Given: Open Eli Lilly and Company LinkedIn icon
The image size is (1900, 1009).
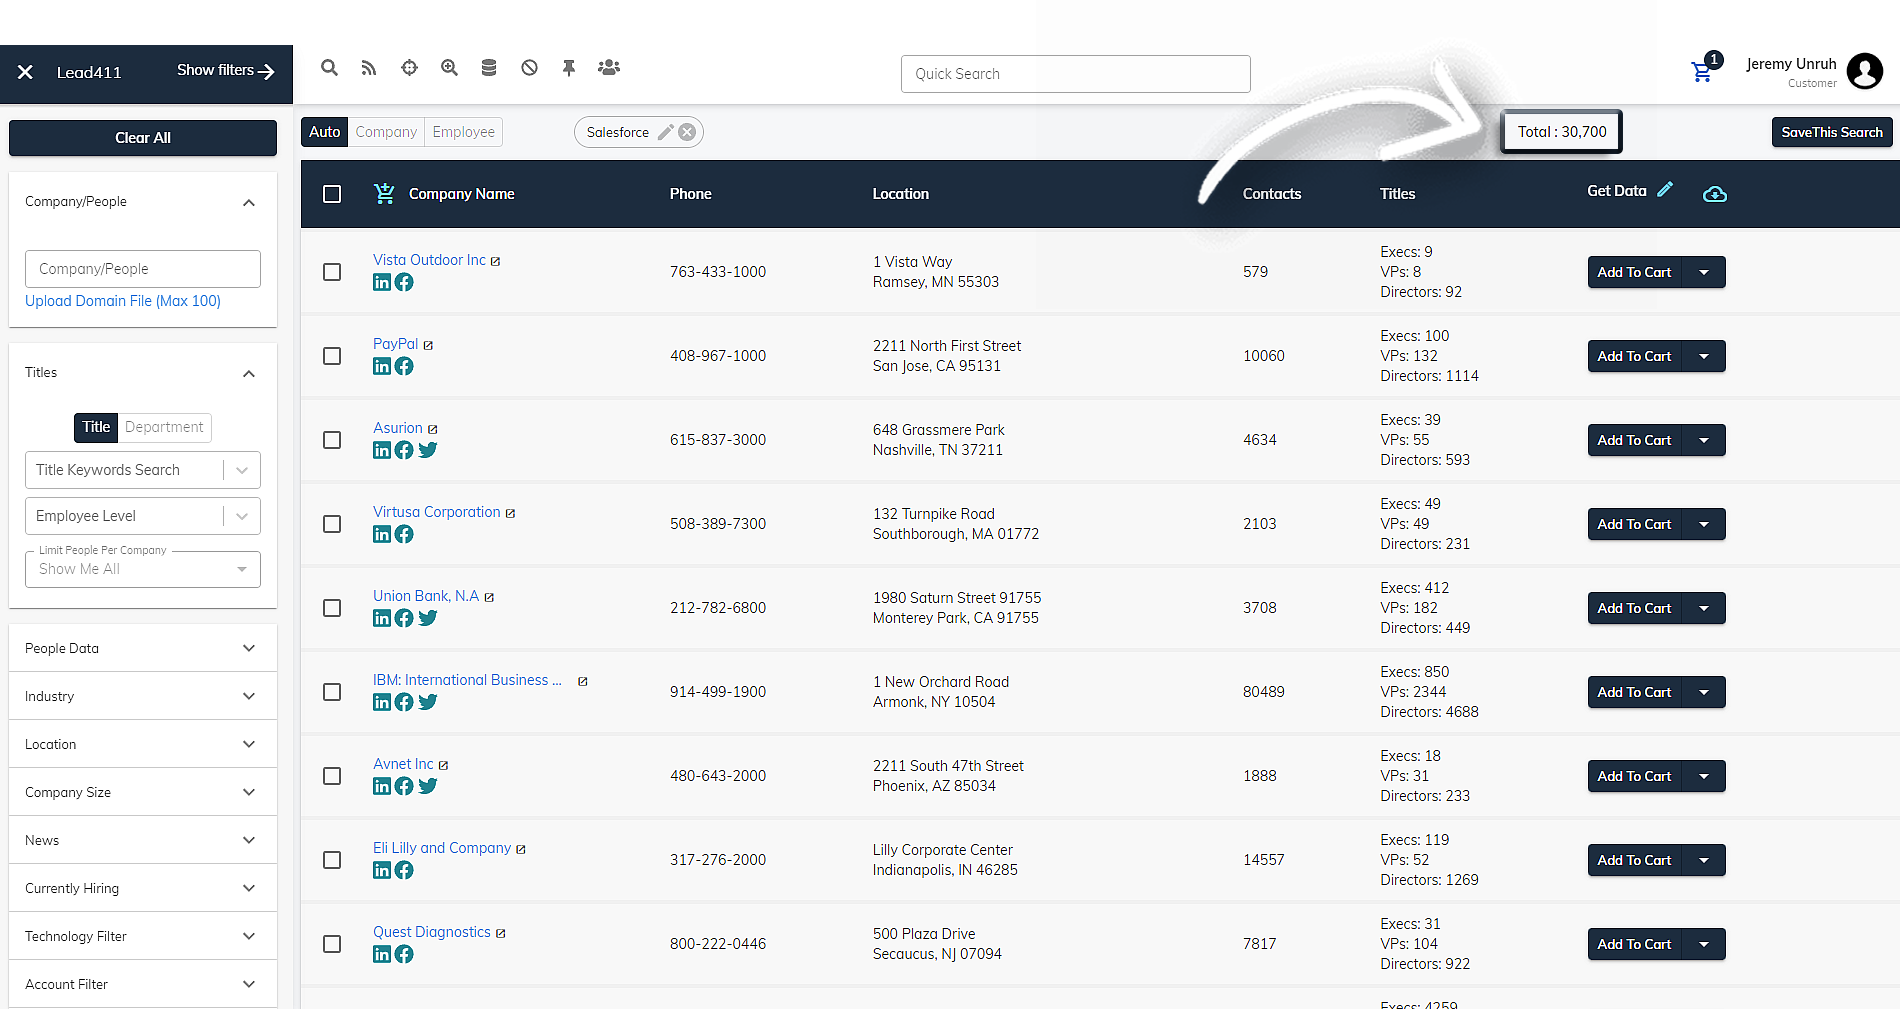Looking at the screenshot, I should pyautogui.click(x=382, y=870).
